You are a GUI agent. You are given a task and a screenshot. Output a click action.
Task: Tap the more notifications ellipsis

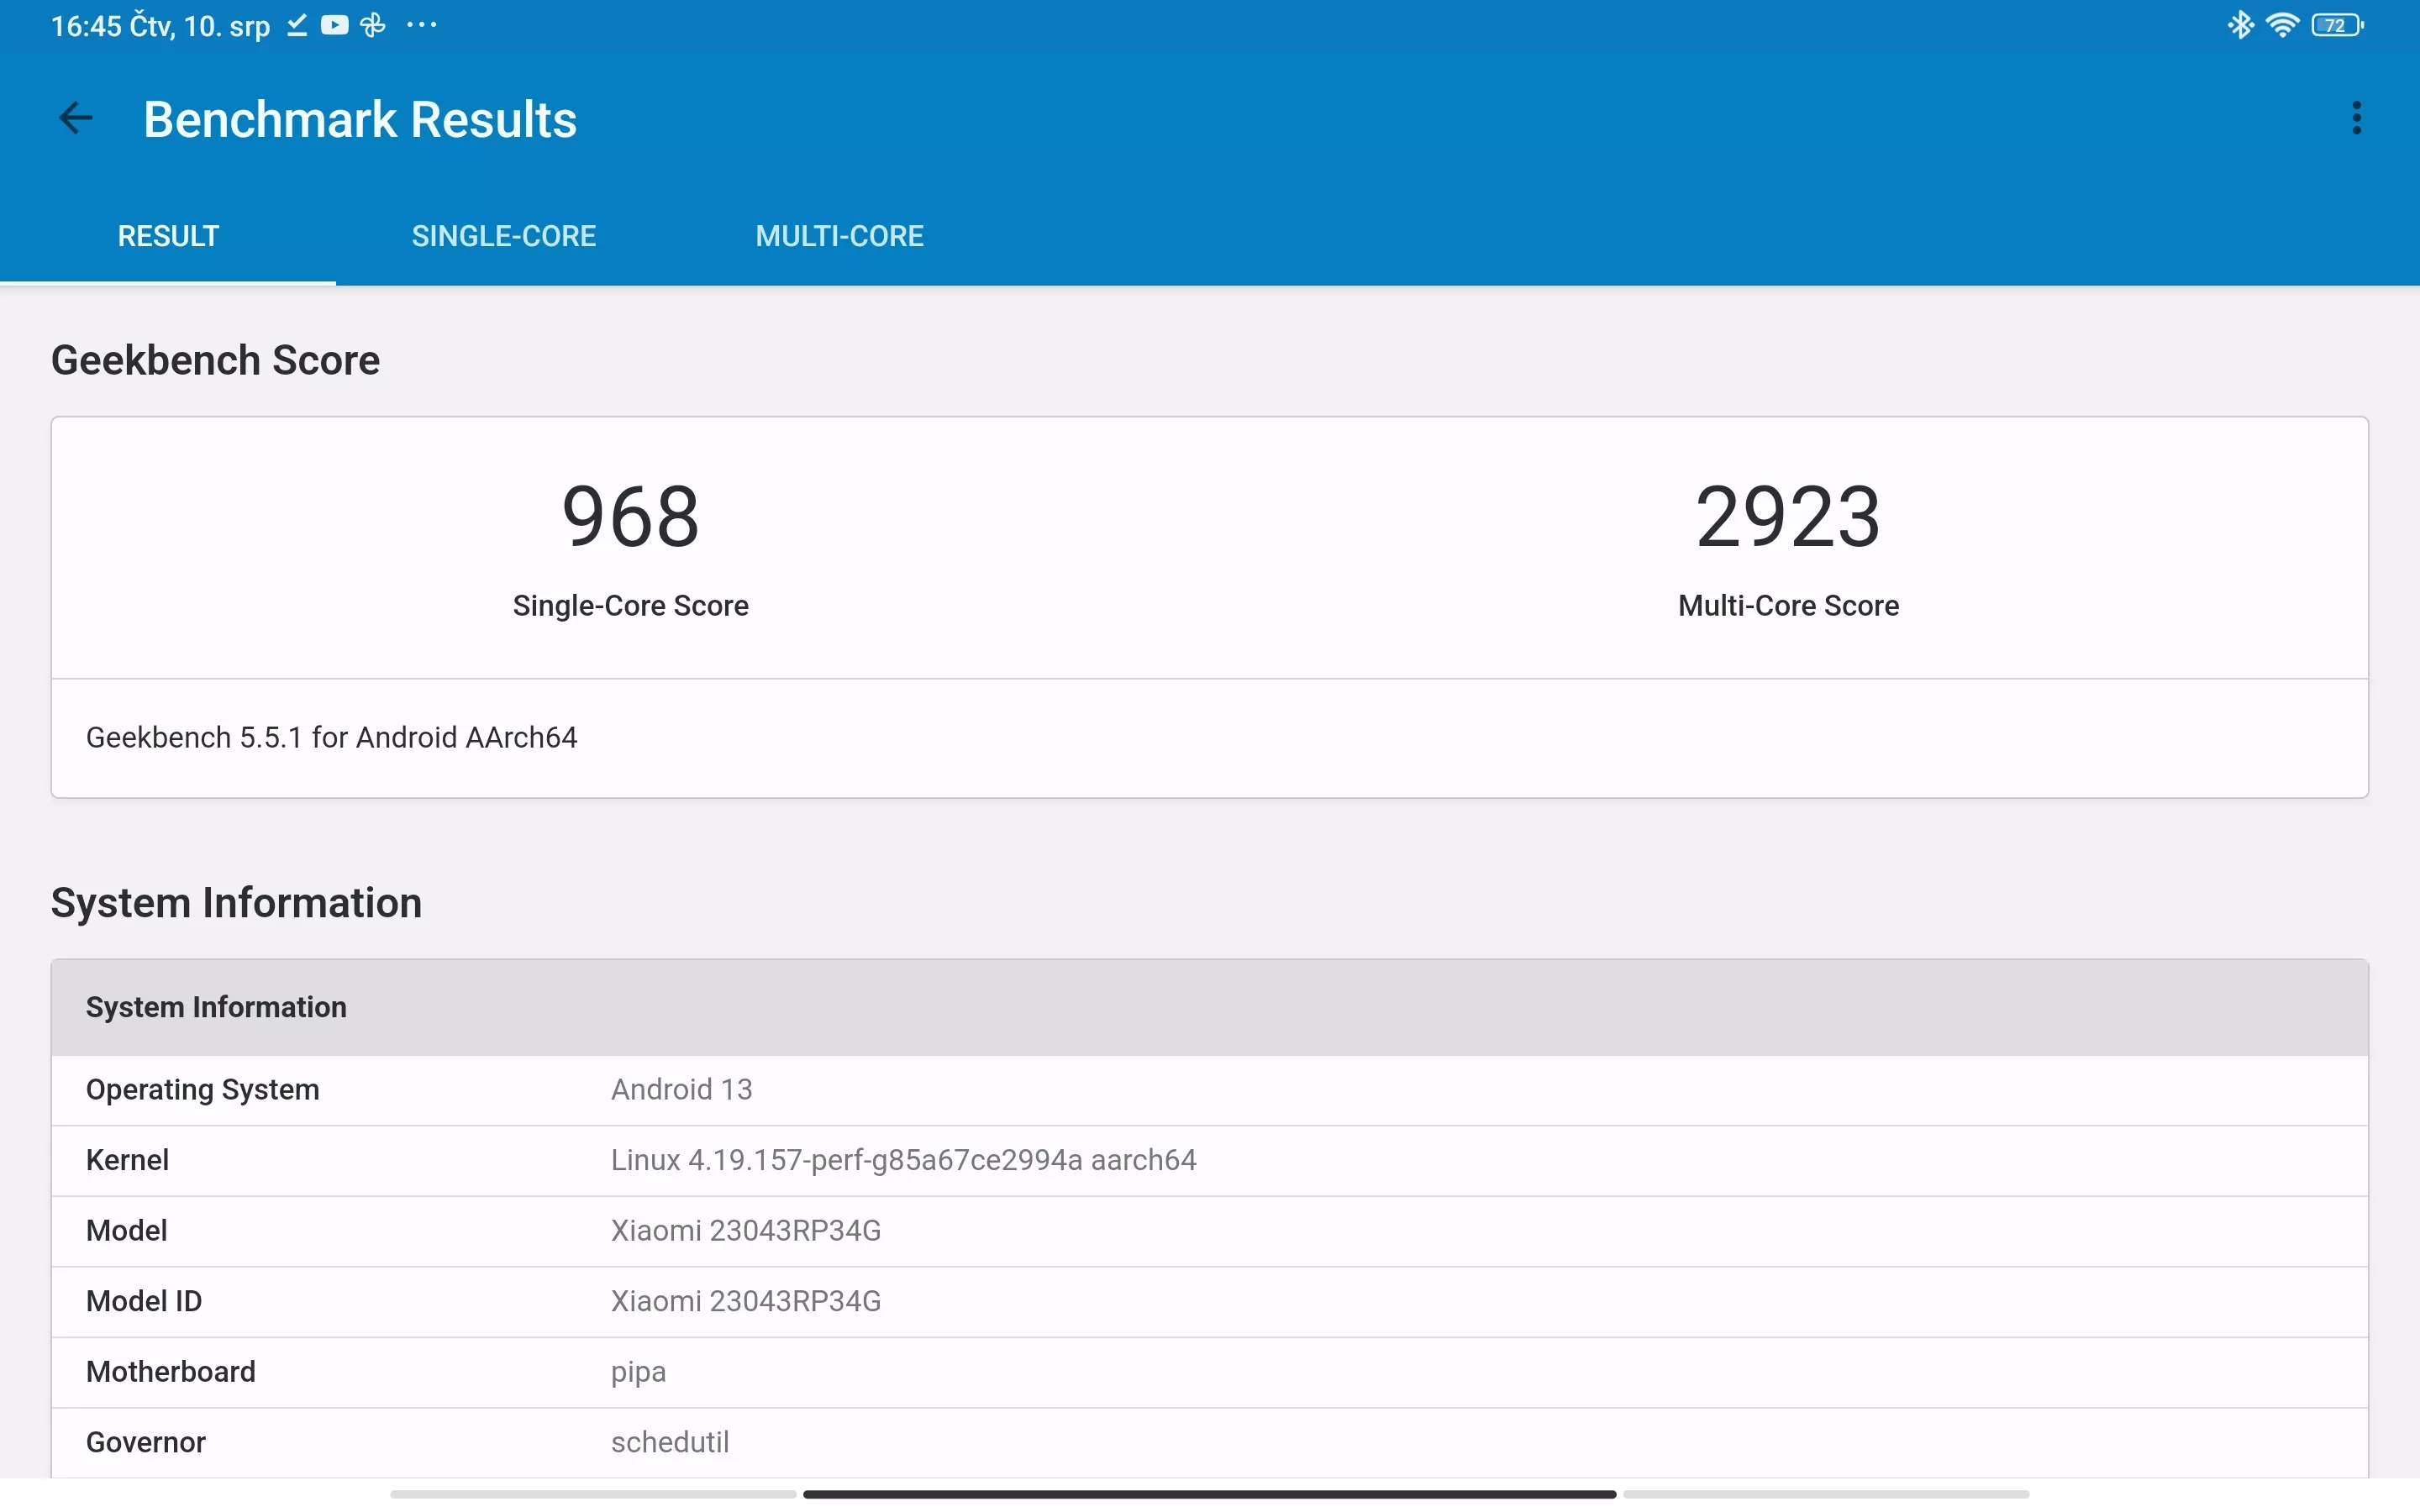[422, 25]
